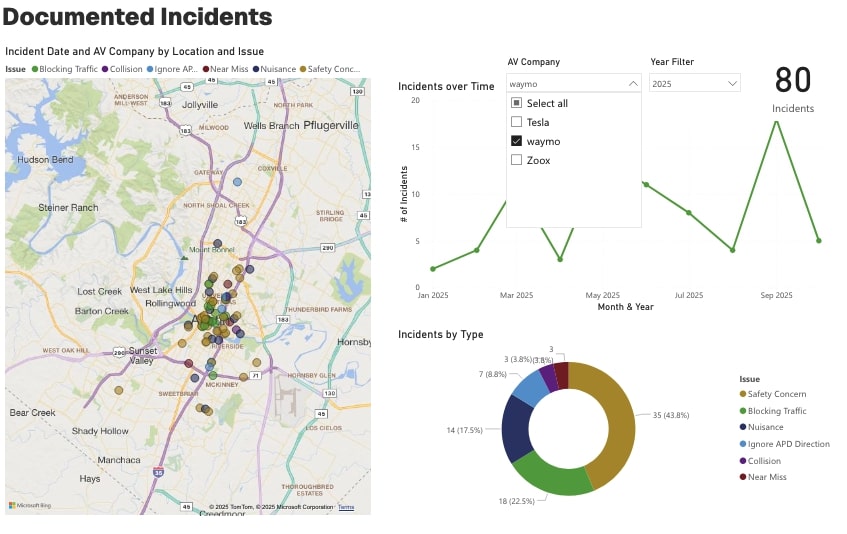Click the isolated blue incident marker near Gateway
Screen dimensions: 847x534
(x=237, y=182)
